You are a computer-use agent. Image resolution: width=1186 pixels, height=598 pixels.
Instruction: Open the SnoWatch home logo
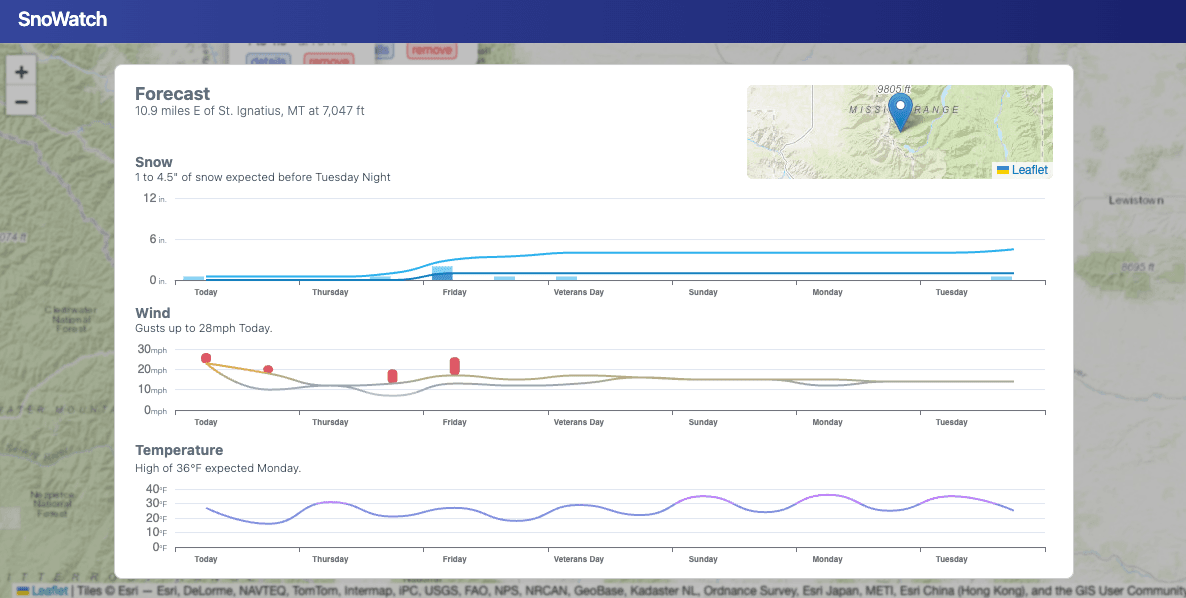[x=62, y=19]
